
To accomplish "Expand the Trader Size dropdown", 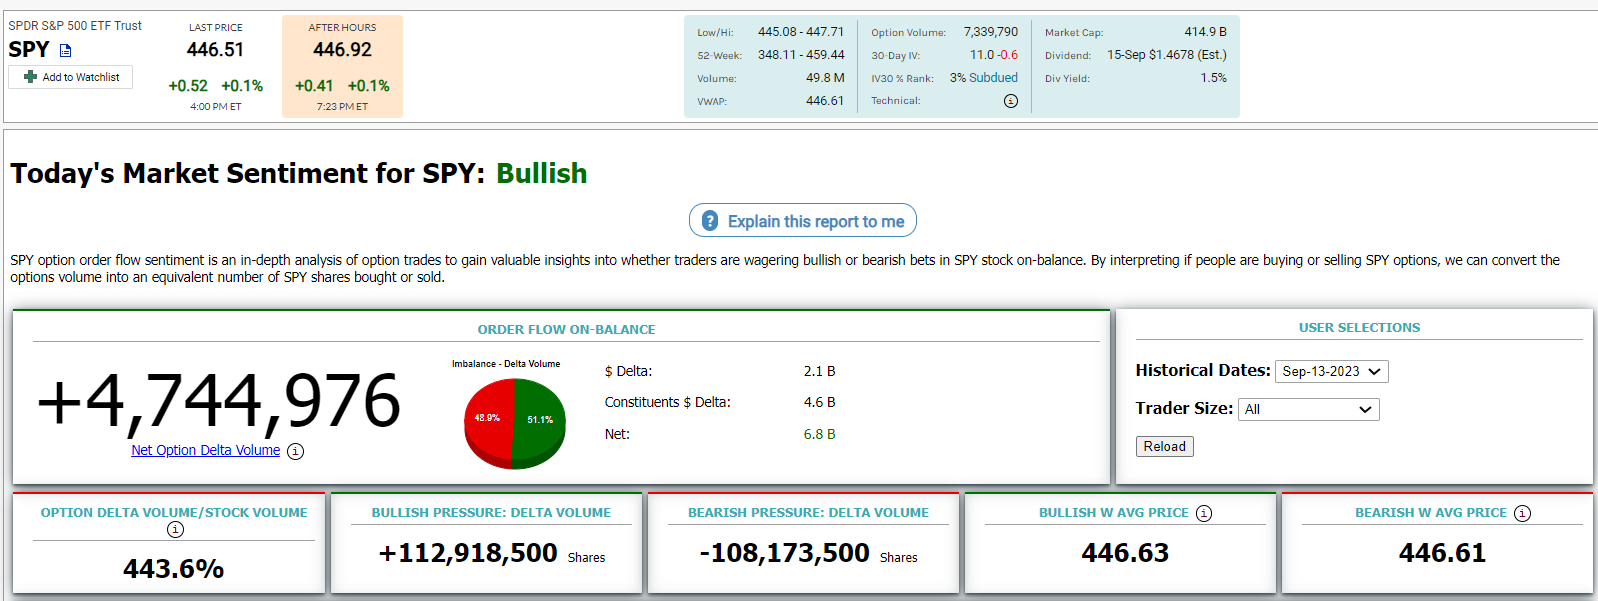I will (1309, 409).
